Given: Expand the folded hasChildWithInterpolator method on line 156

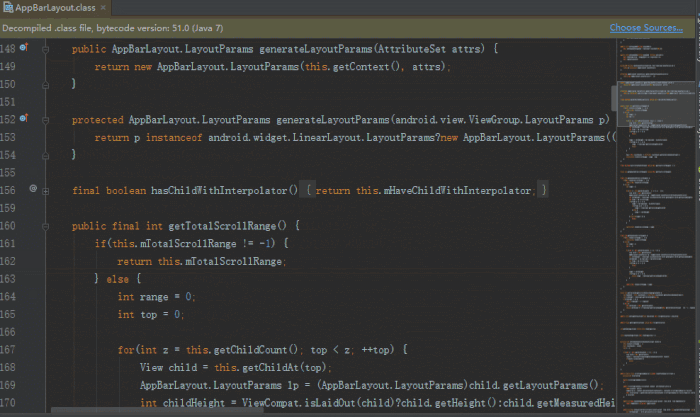Looking at the screenshot, I should point(46,191).
